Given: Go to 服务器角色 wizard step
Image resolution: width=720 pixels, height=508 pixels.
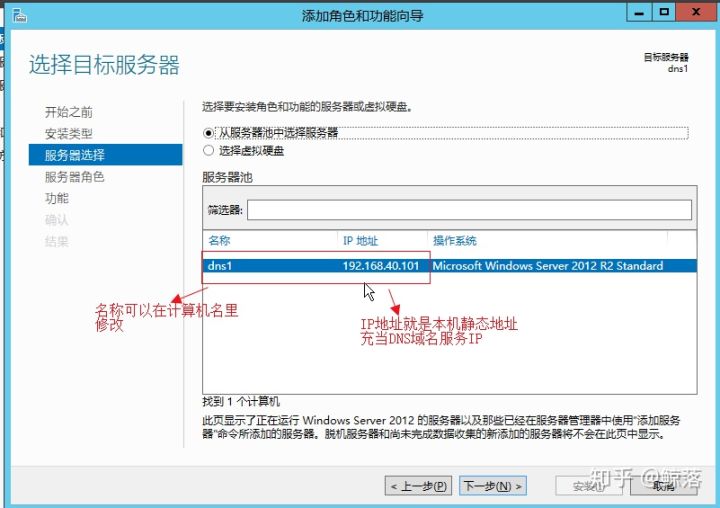Looking at the screenshot, I should 74,177.
